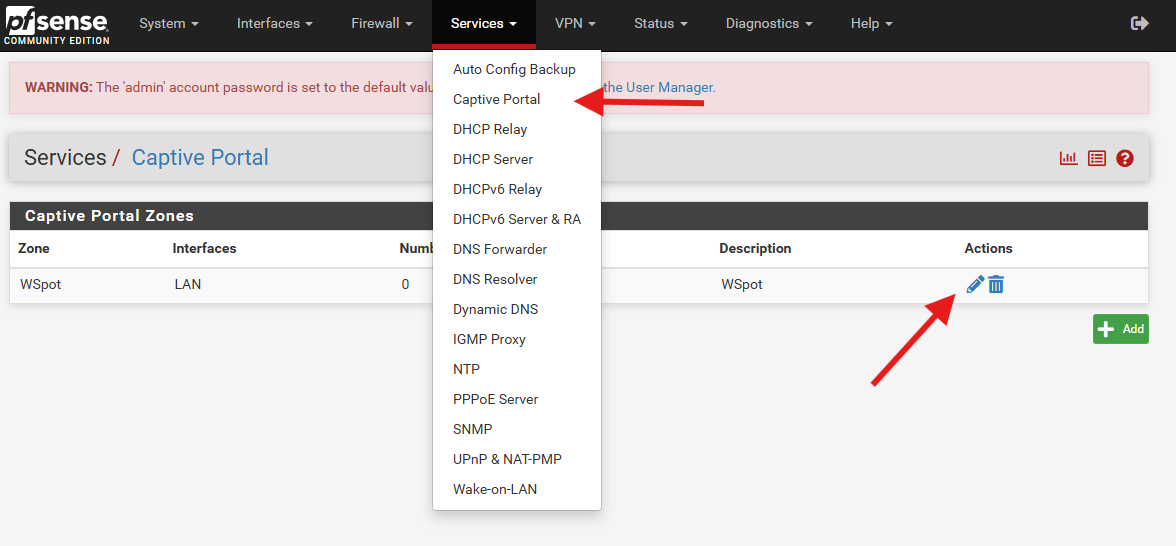Open the Diagnostics dropdown menu
Screen dimensions: 1176x546
pyautogui.click(x=768, y=23)
